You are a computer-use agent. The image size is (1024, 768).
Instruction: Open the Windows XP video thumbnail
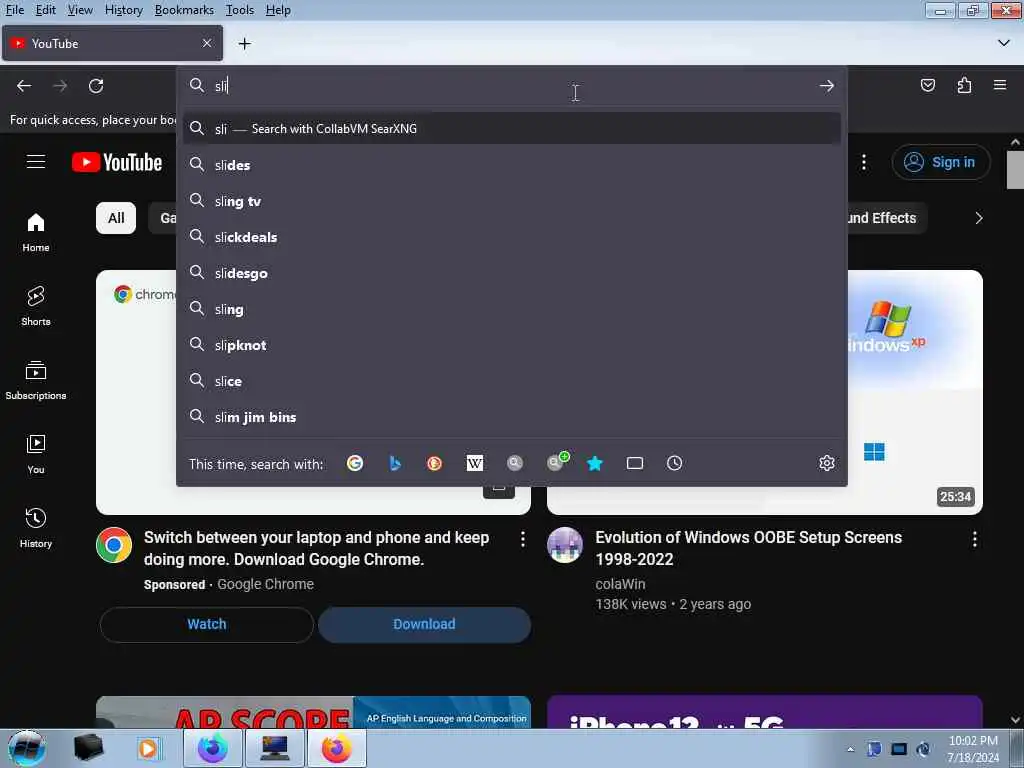[915, 392]
